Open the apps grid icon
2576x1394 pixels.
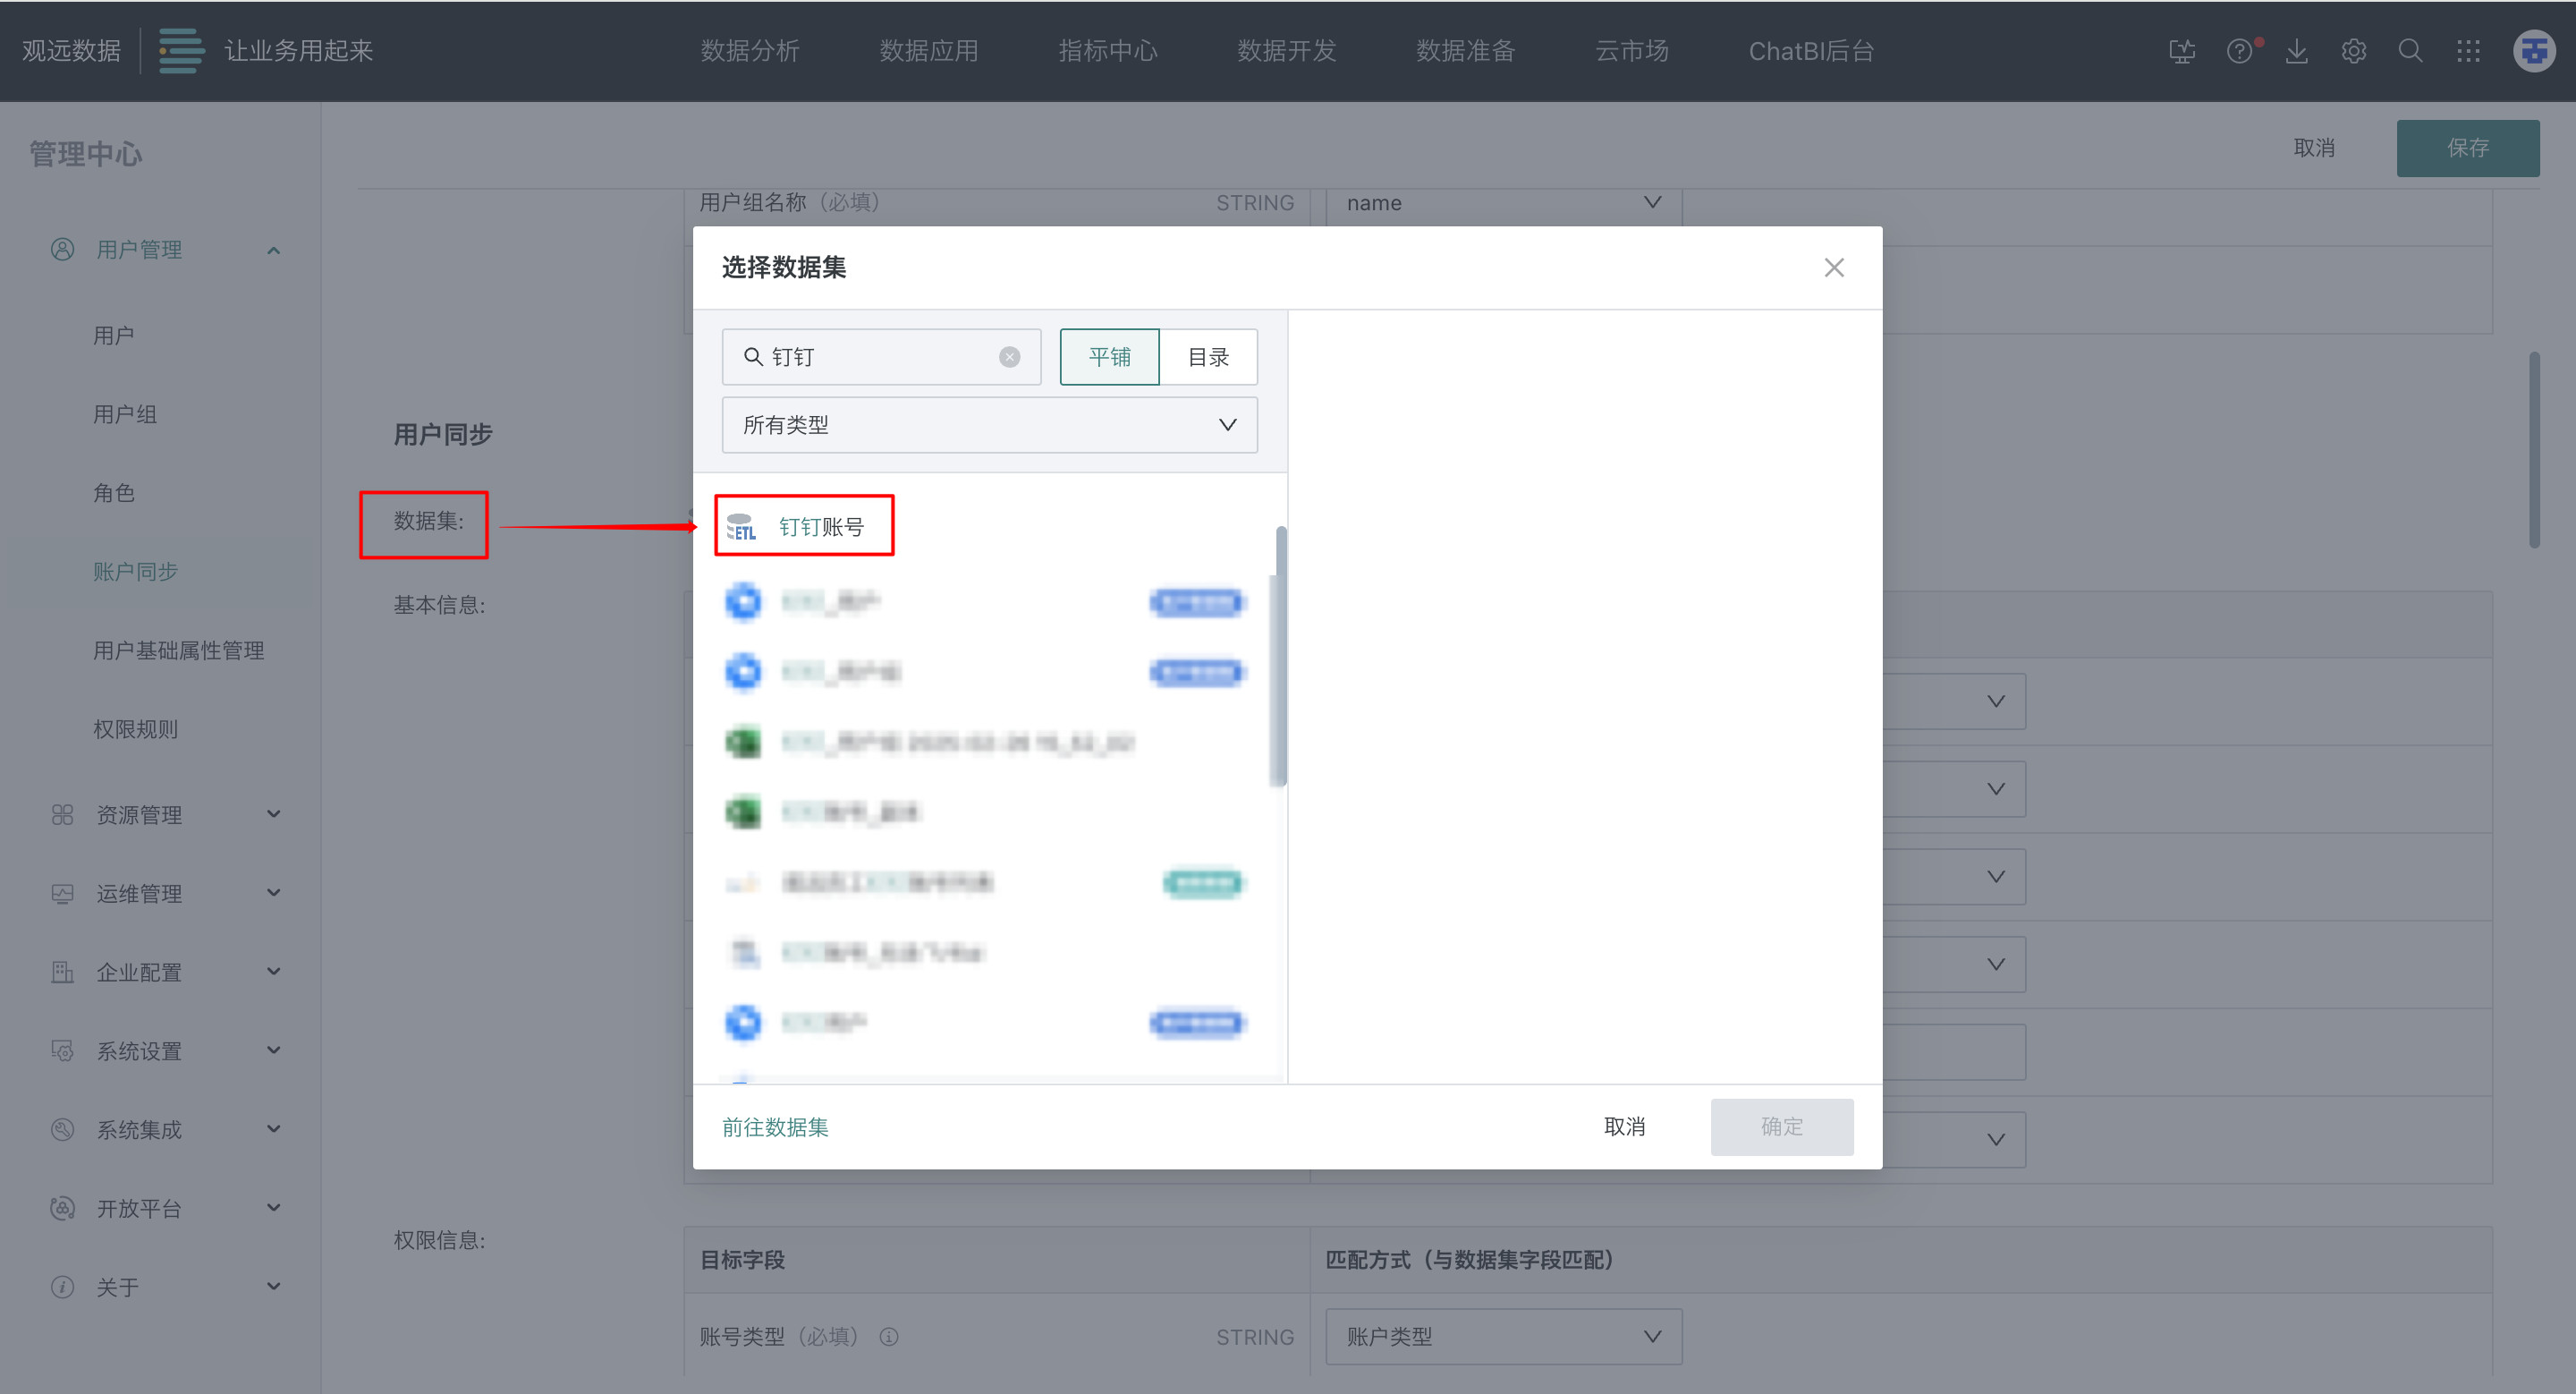tap(2468, 51)
